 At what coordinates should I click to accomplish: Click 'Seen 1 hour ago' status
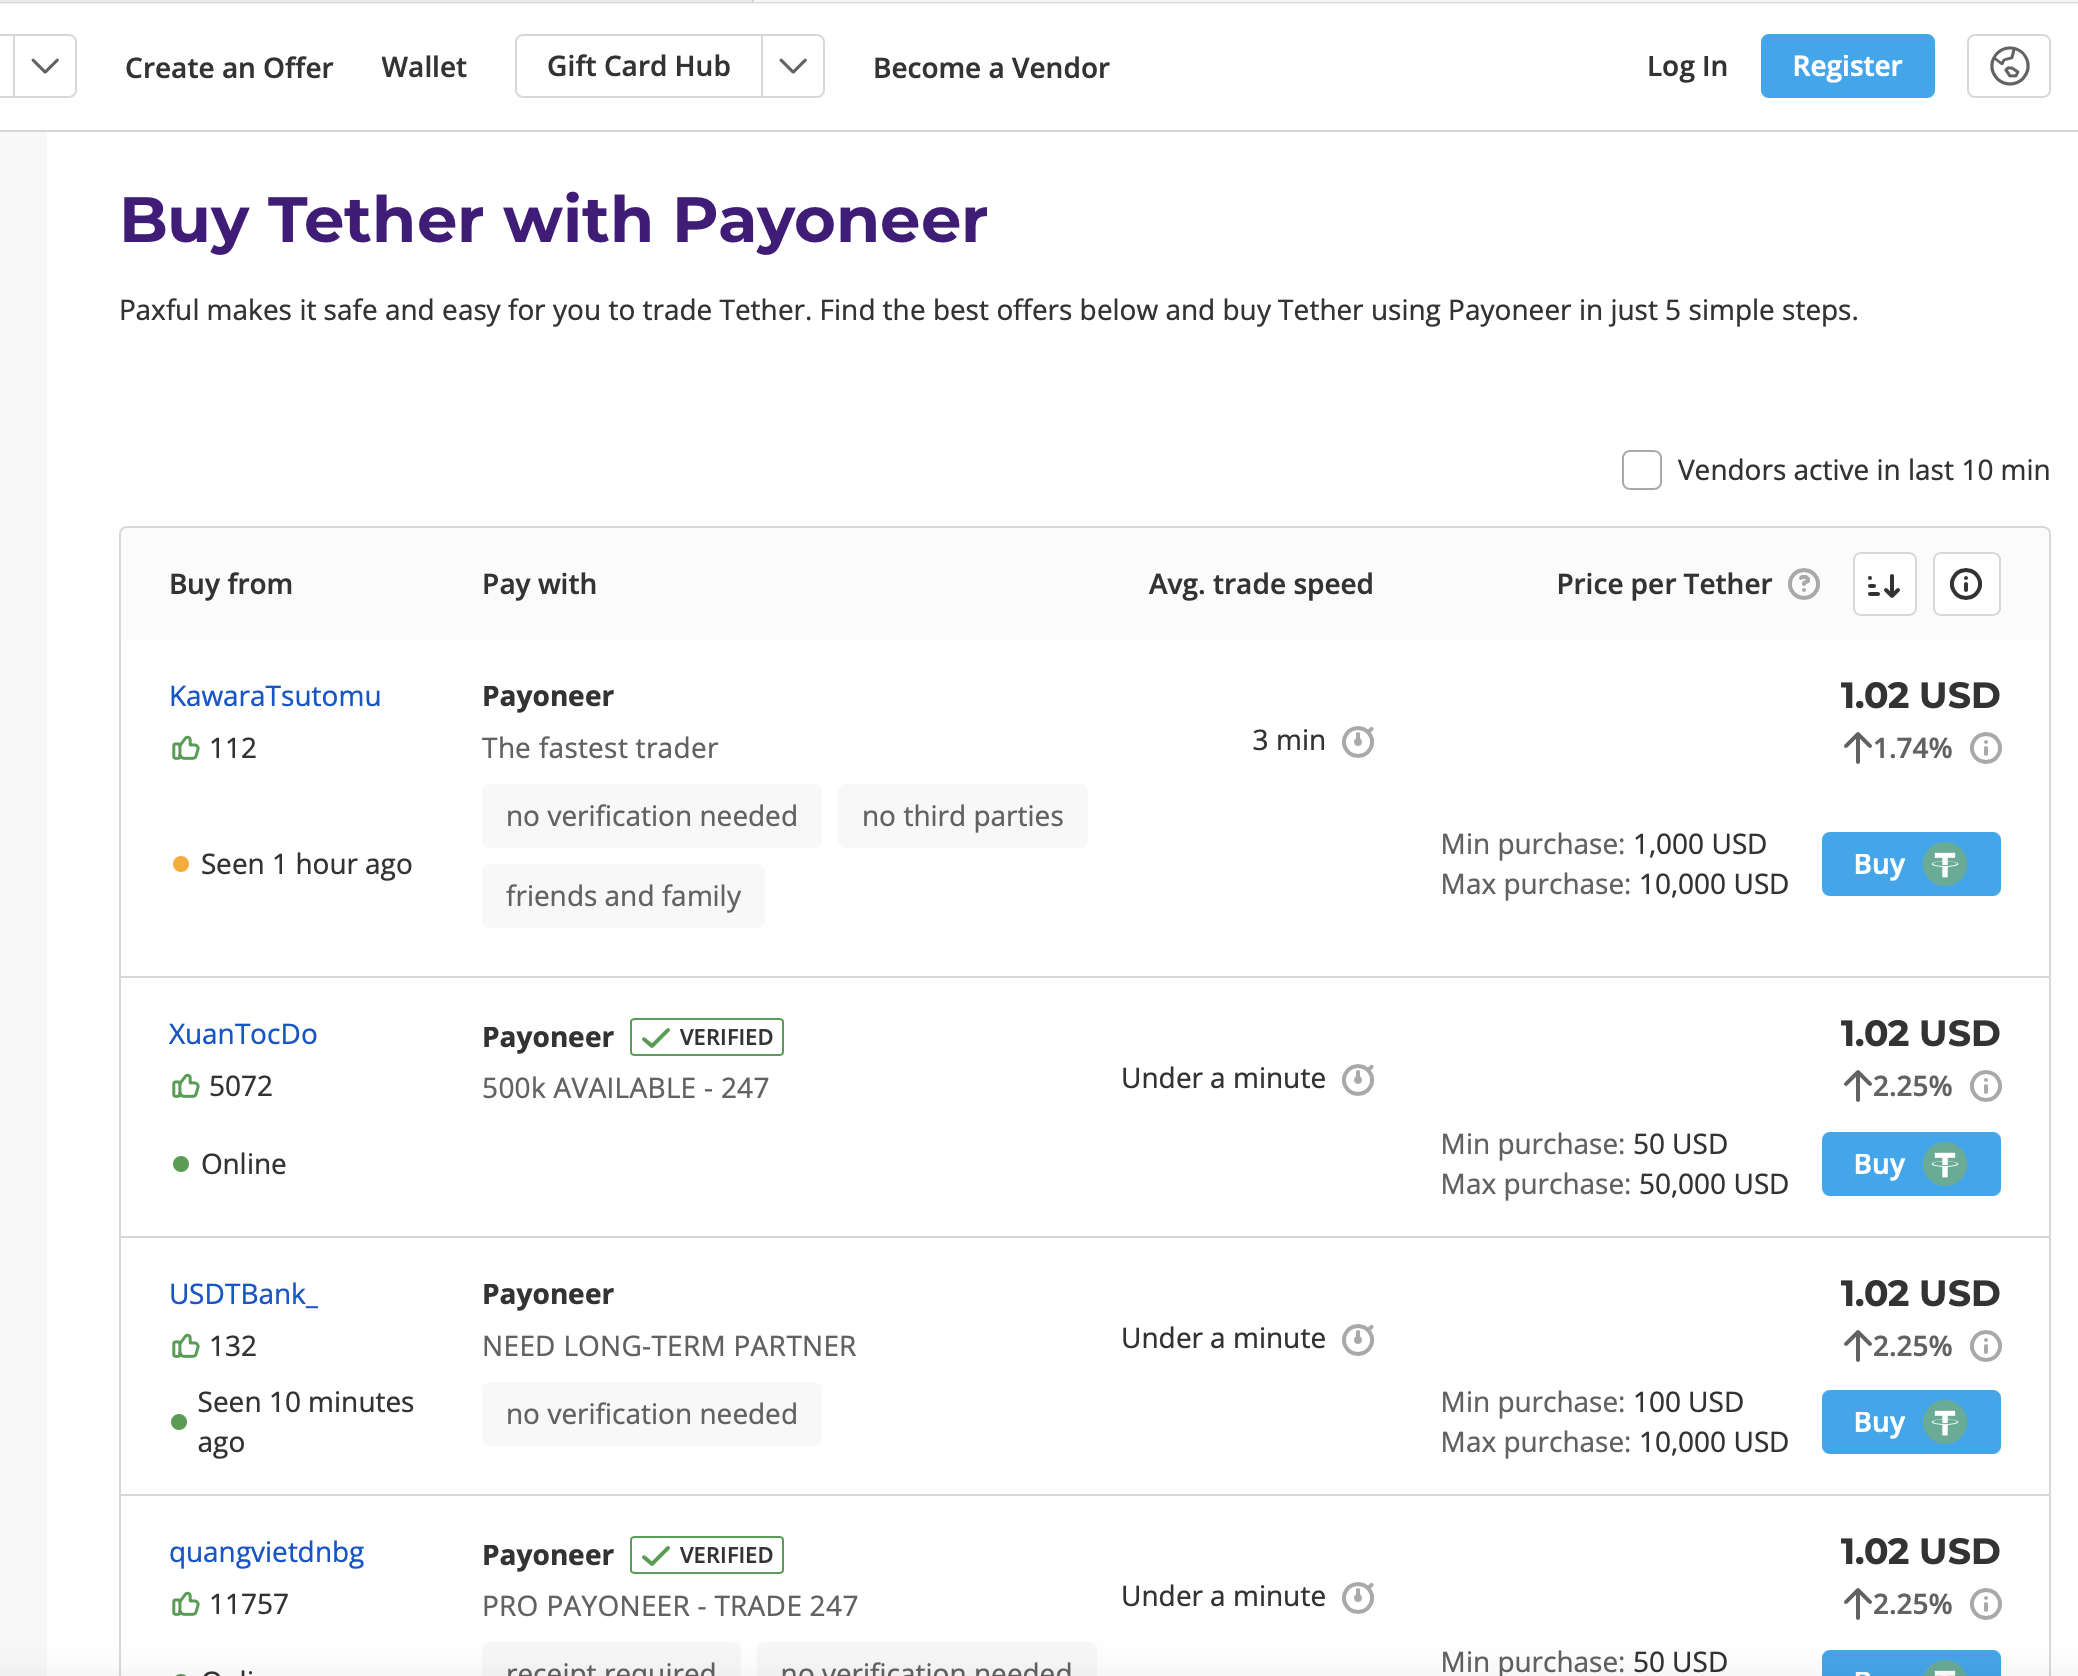click(306, 864)
